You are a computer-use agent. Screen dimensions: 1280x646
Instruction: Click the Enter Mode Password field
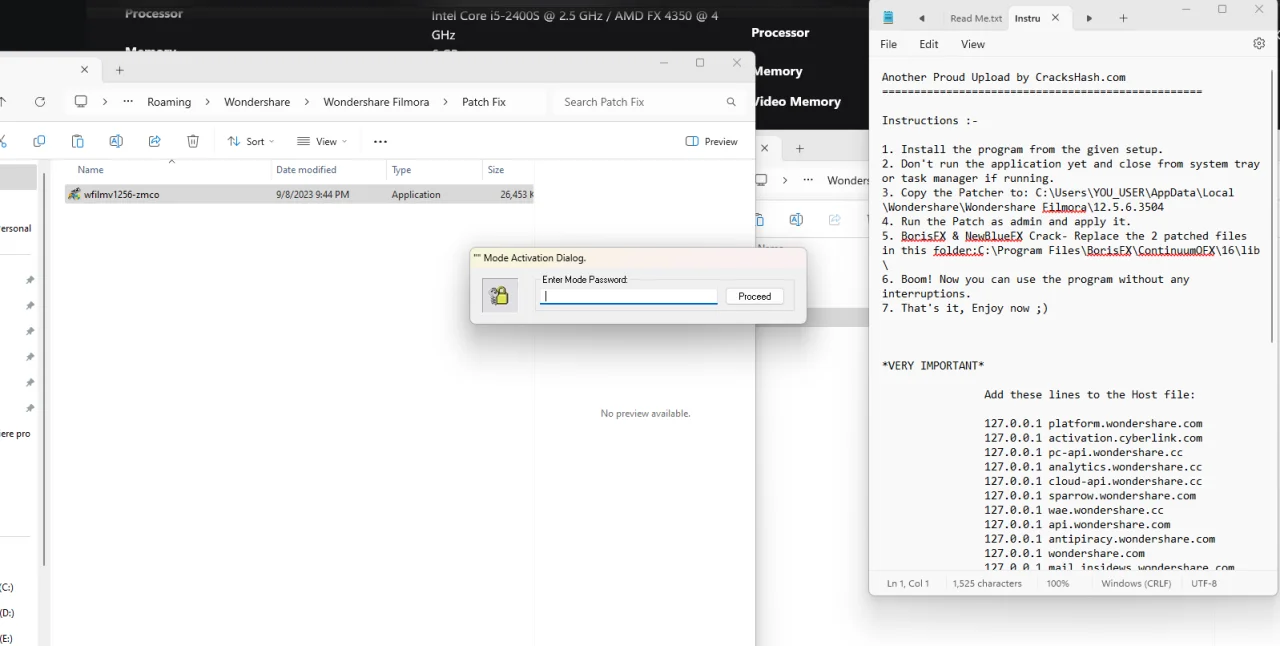629,296
